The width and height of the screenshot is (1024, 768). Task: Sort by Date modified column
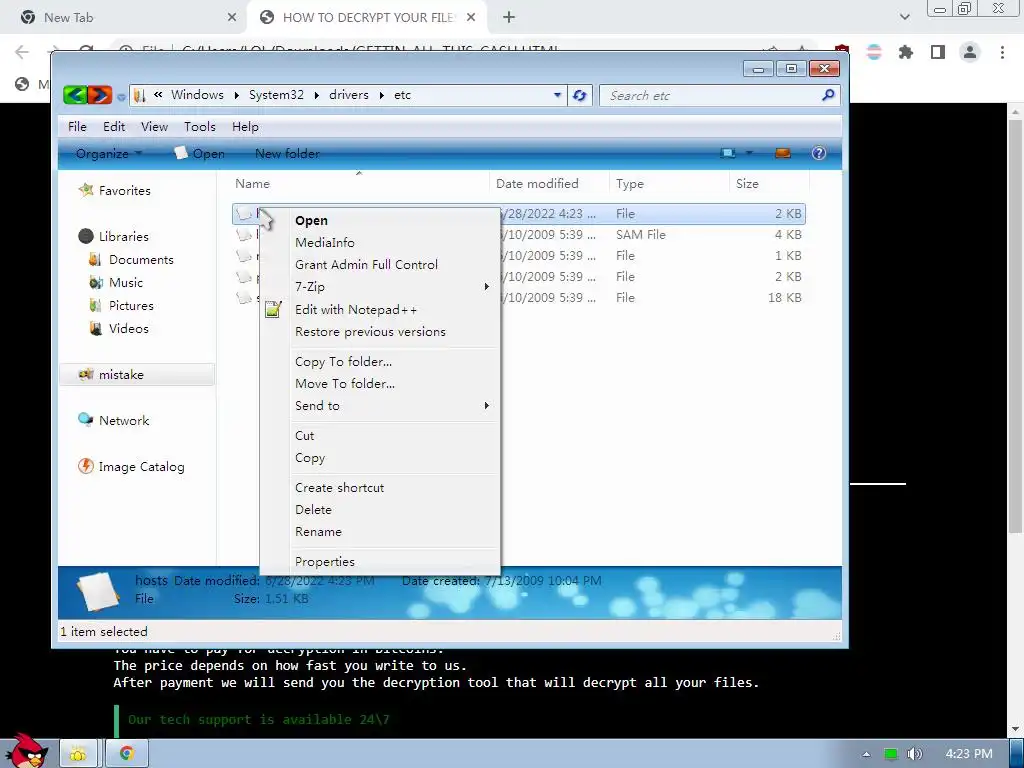[549, 184]
